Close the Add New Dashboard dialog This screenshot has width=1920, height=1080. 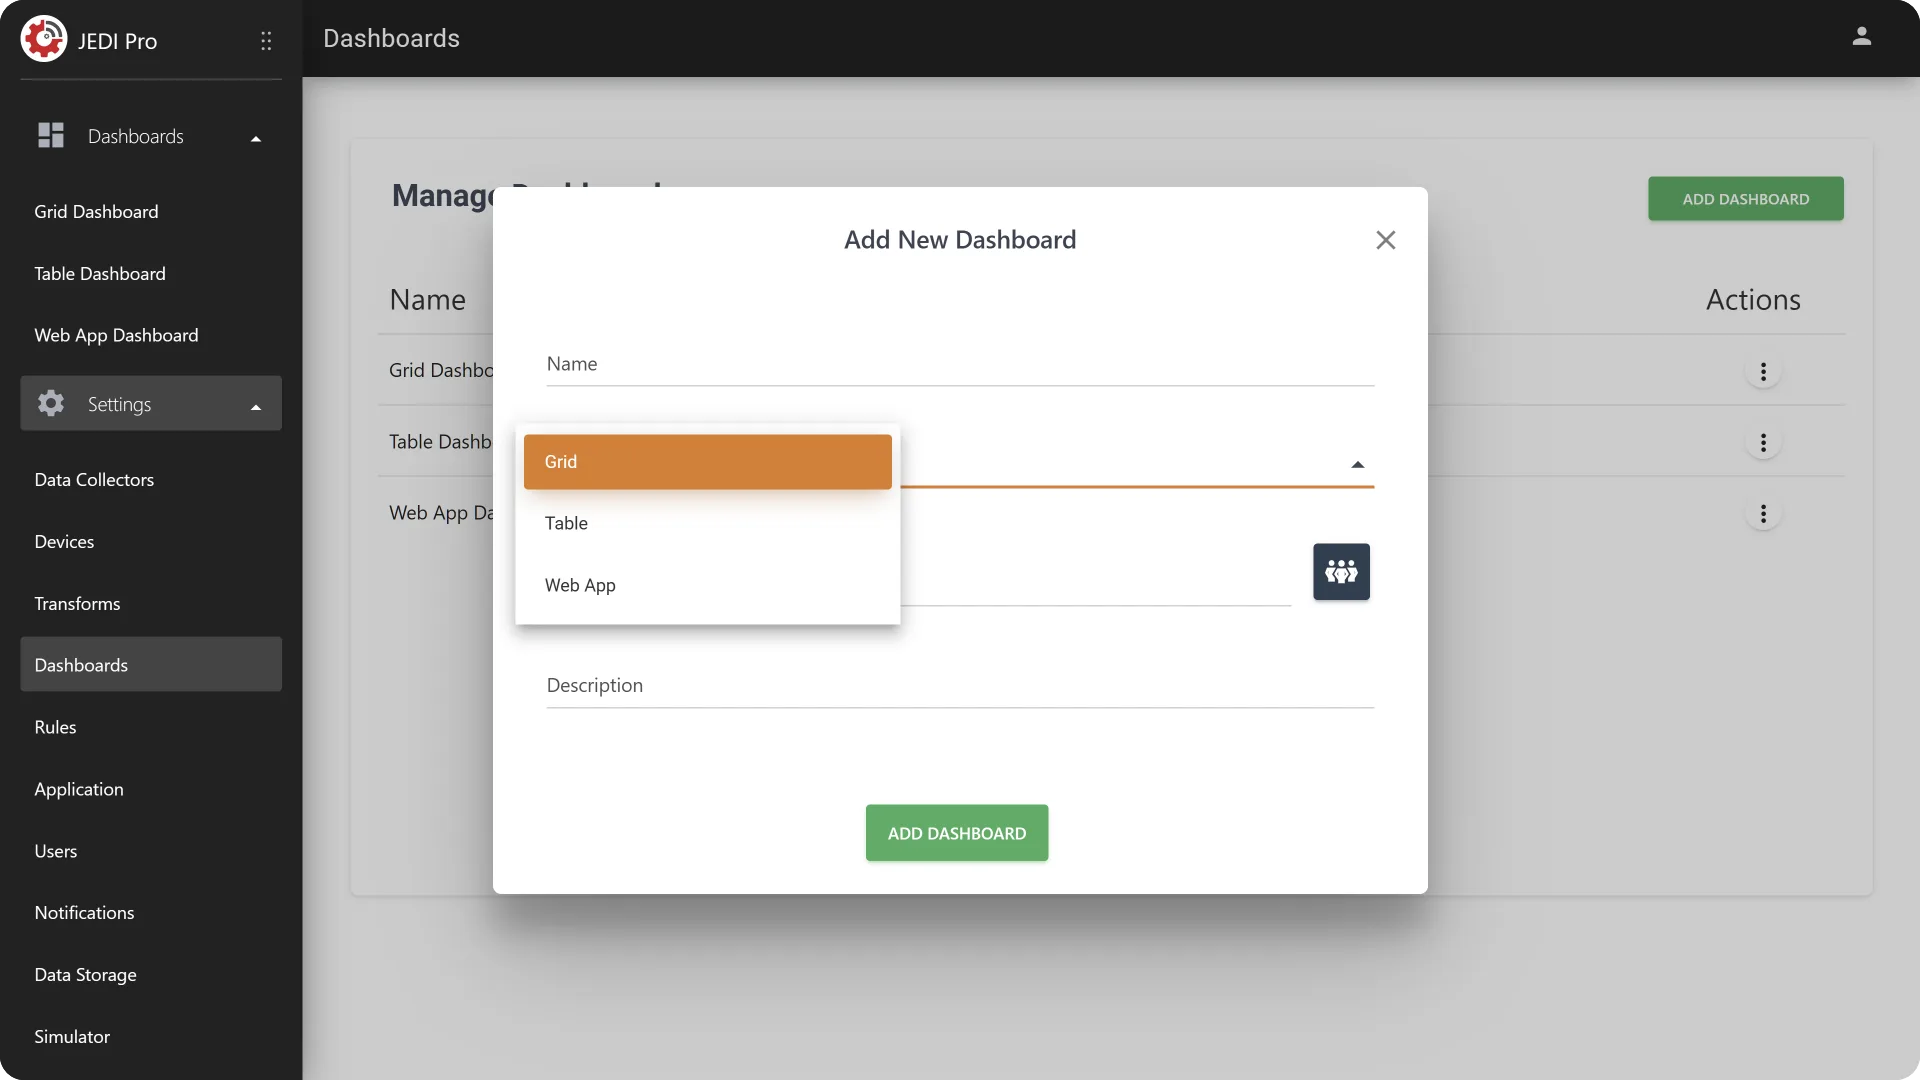click(1385, 240)
